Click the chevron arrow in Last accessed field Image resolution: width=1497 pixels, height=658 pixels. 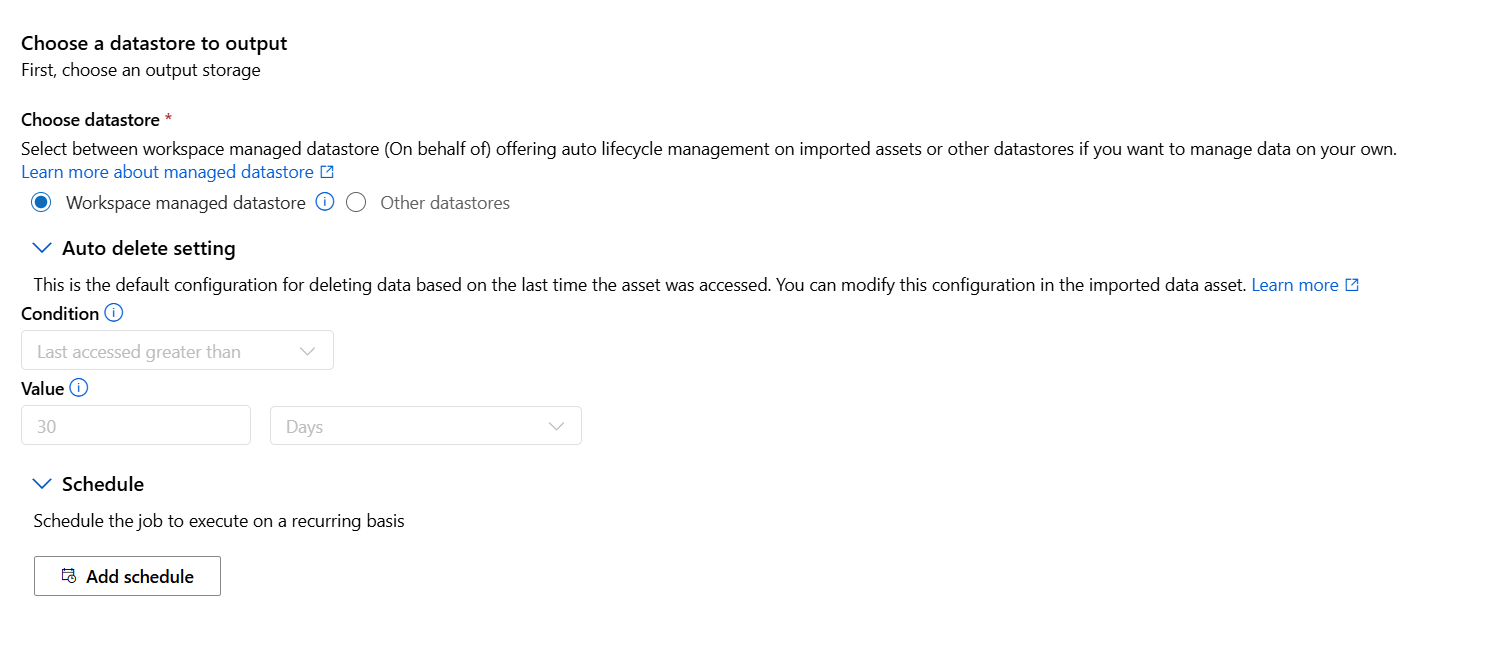click(308, 352)
